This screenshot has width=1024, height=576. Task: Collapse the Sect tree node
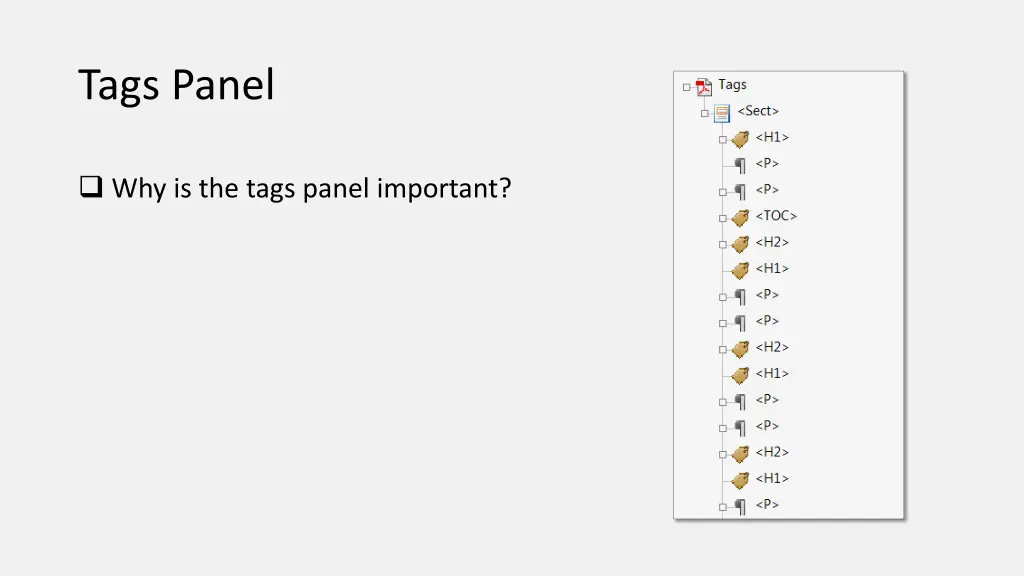pyautogui.click(x=705, y=113)
